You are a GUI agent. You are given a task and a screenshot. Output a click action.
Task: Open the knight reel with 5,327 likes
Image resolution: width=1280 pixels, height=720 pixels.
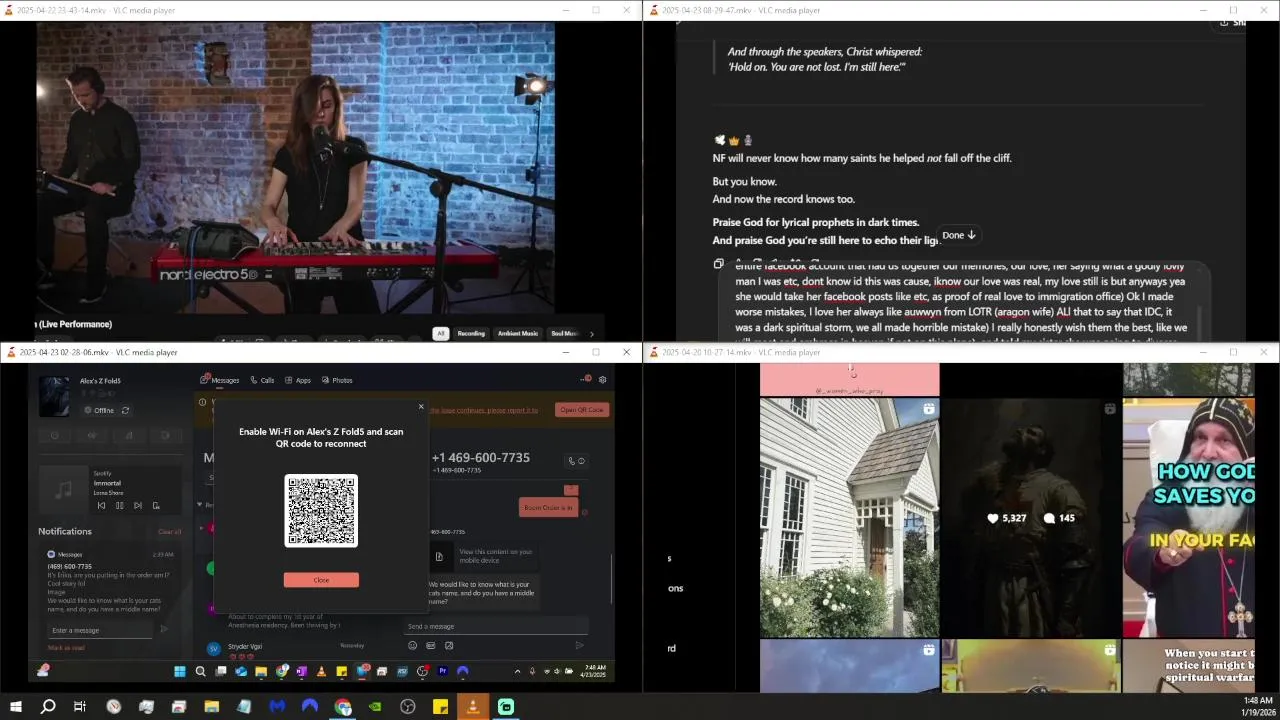[x=1030, y=517]
